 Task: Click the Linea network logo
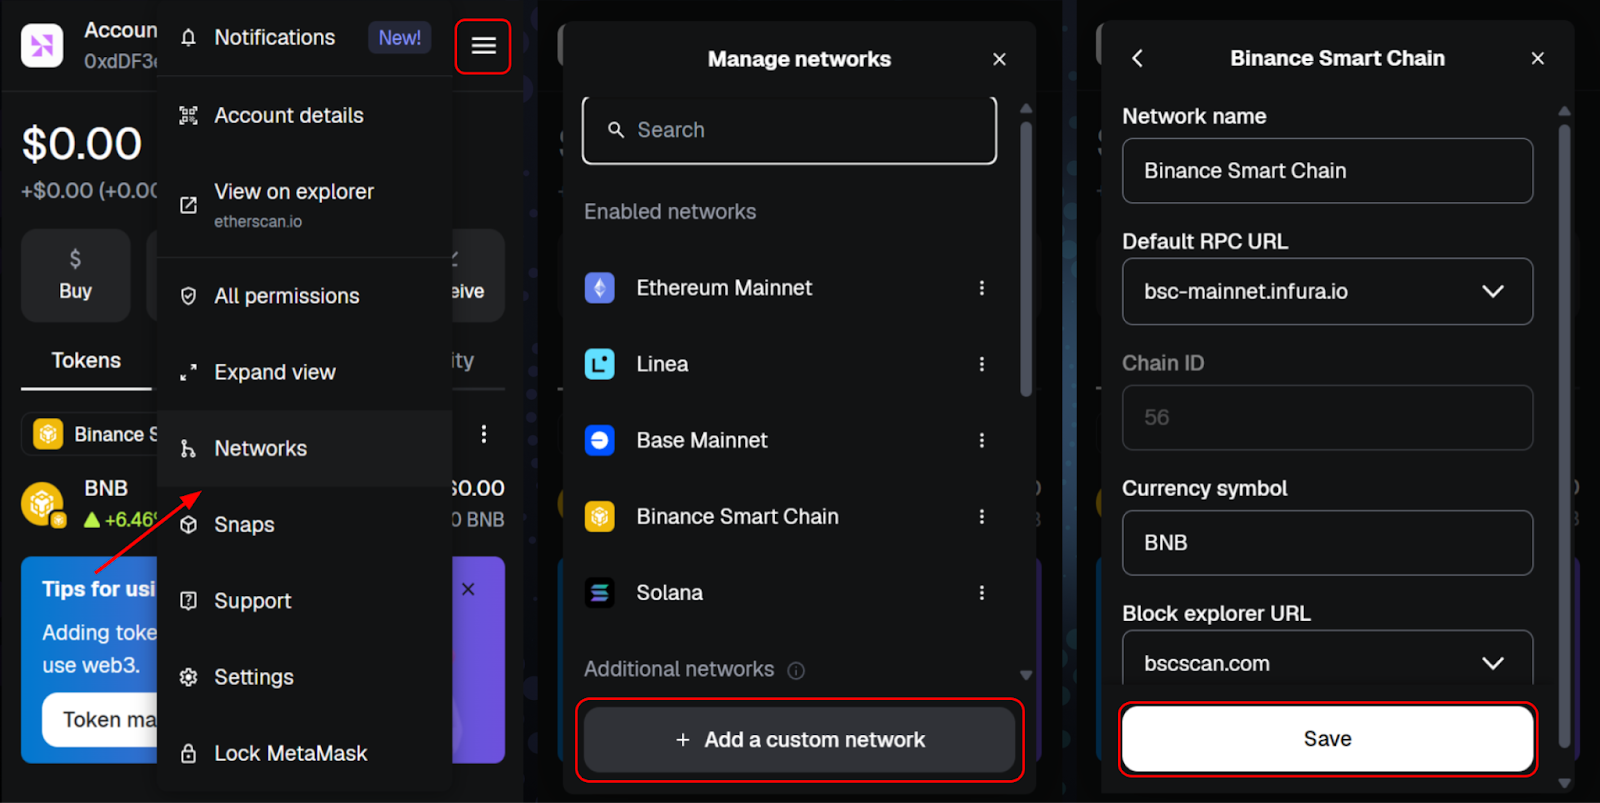(x=599, y=364)
